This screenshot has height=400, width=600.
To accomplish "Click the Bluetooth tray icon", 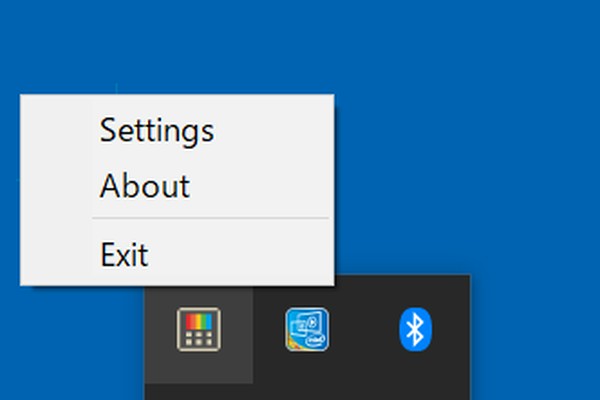I will (x=415, y=329).
